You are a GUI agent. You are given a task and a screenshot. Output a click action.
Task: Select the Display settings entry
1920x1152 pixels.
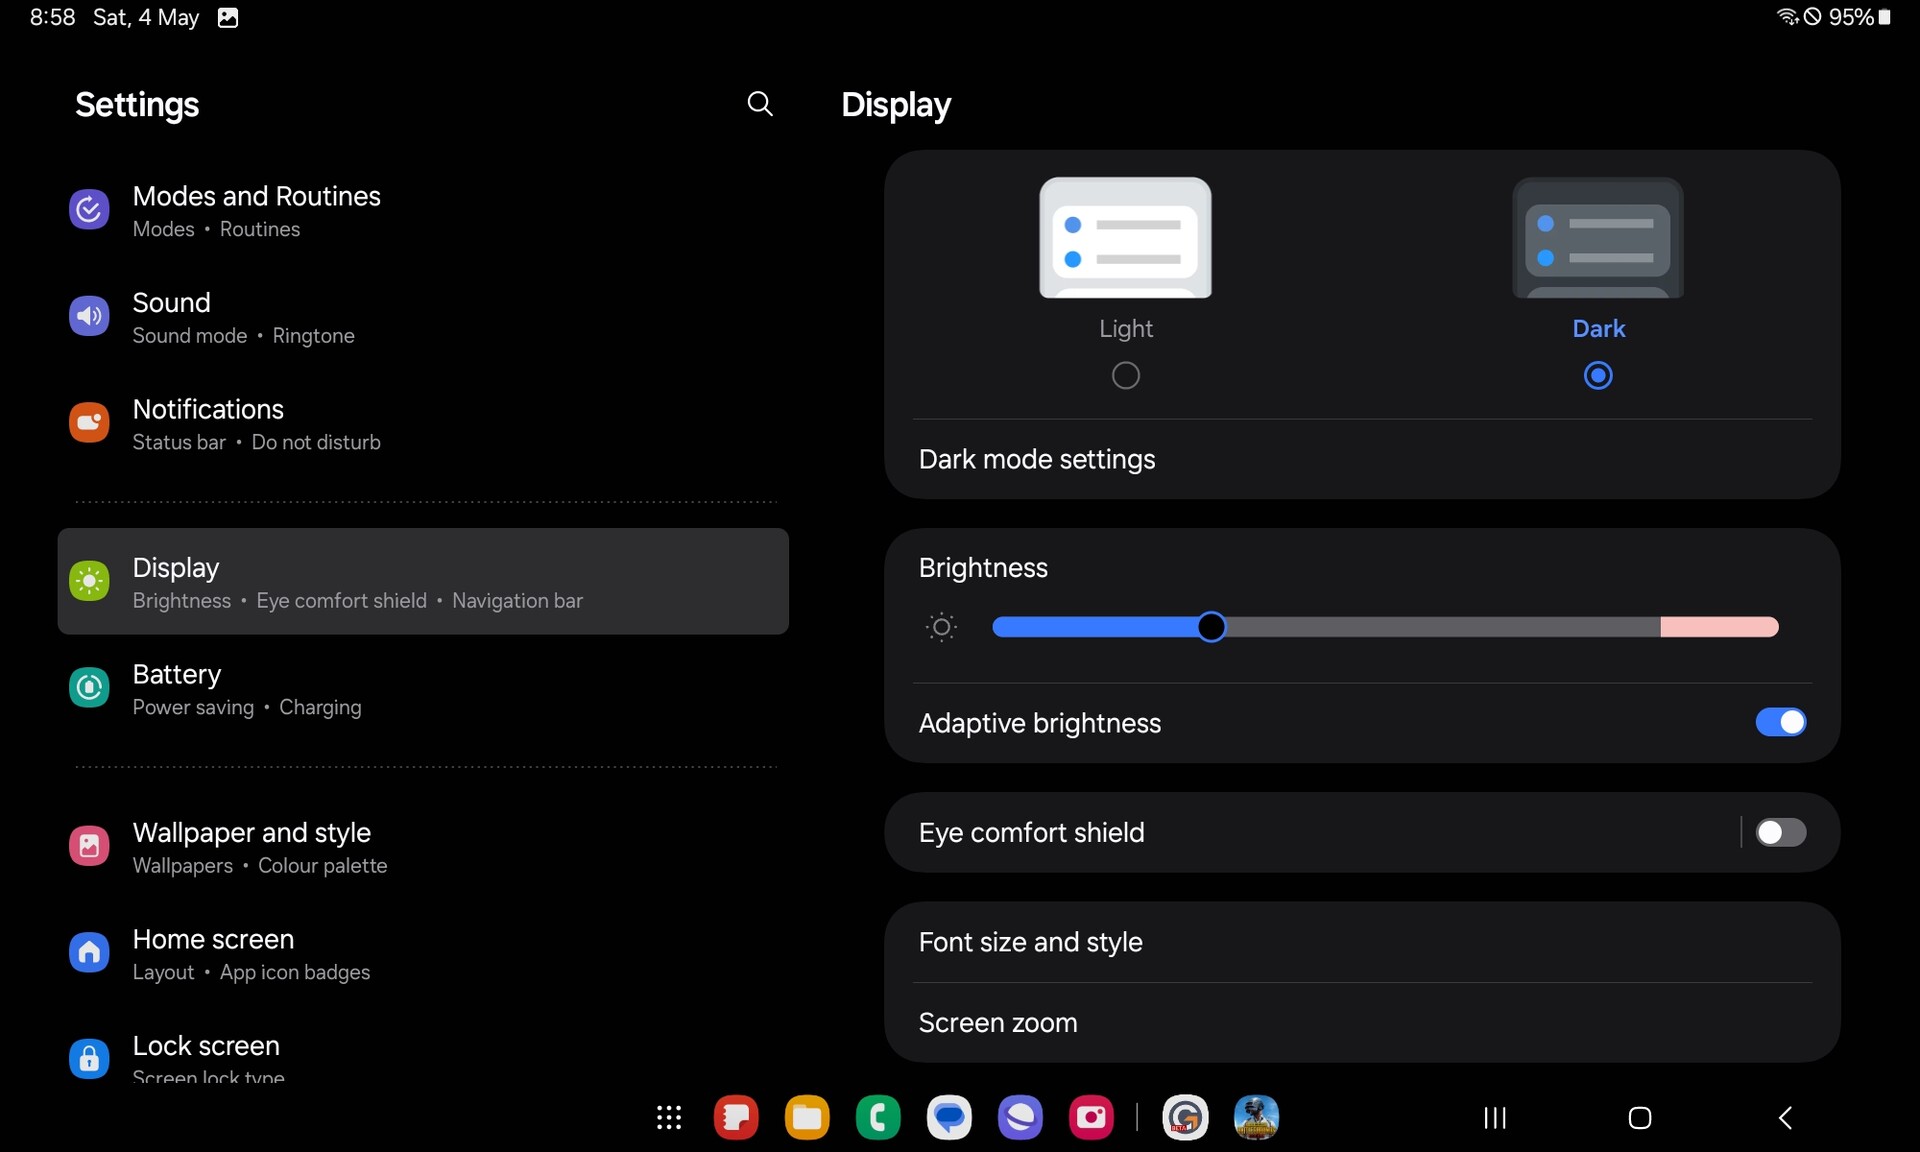click(423, 581)
